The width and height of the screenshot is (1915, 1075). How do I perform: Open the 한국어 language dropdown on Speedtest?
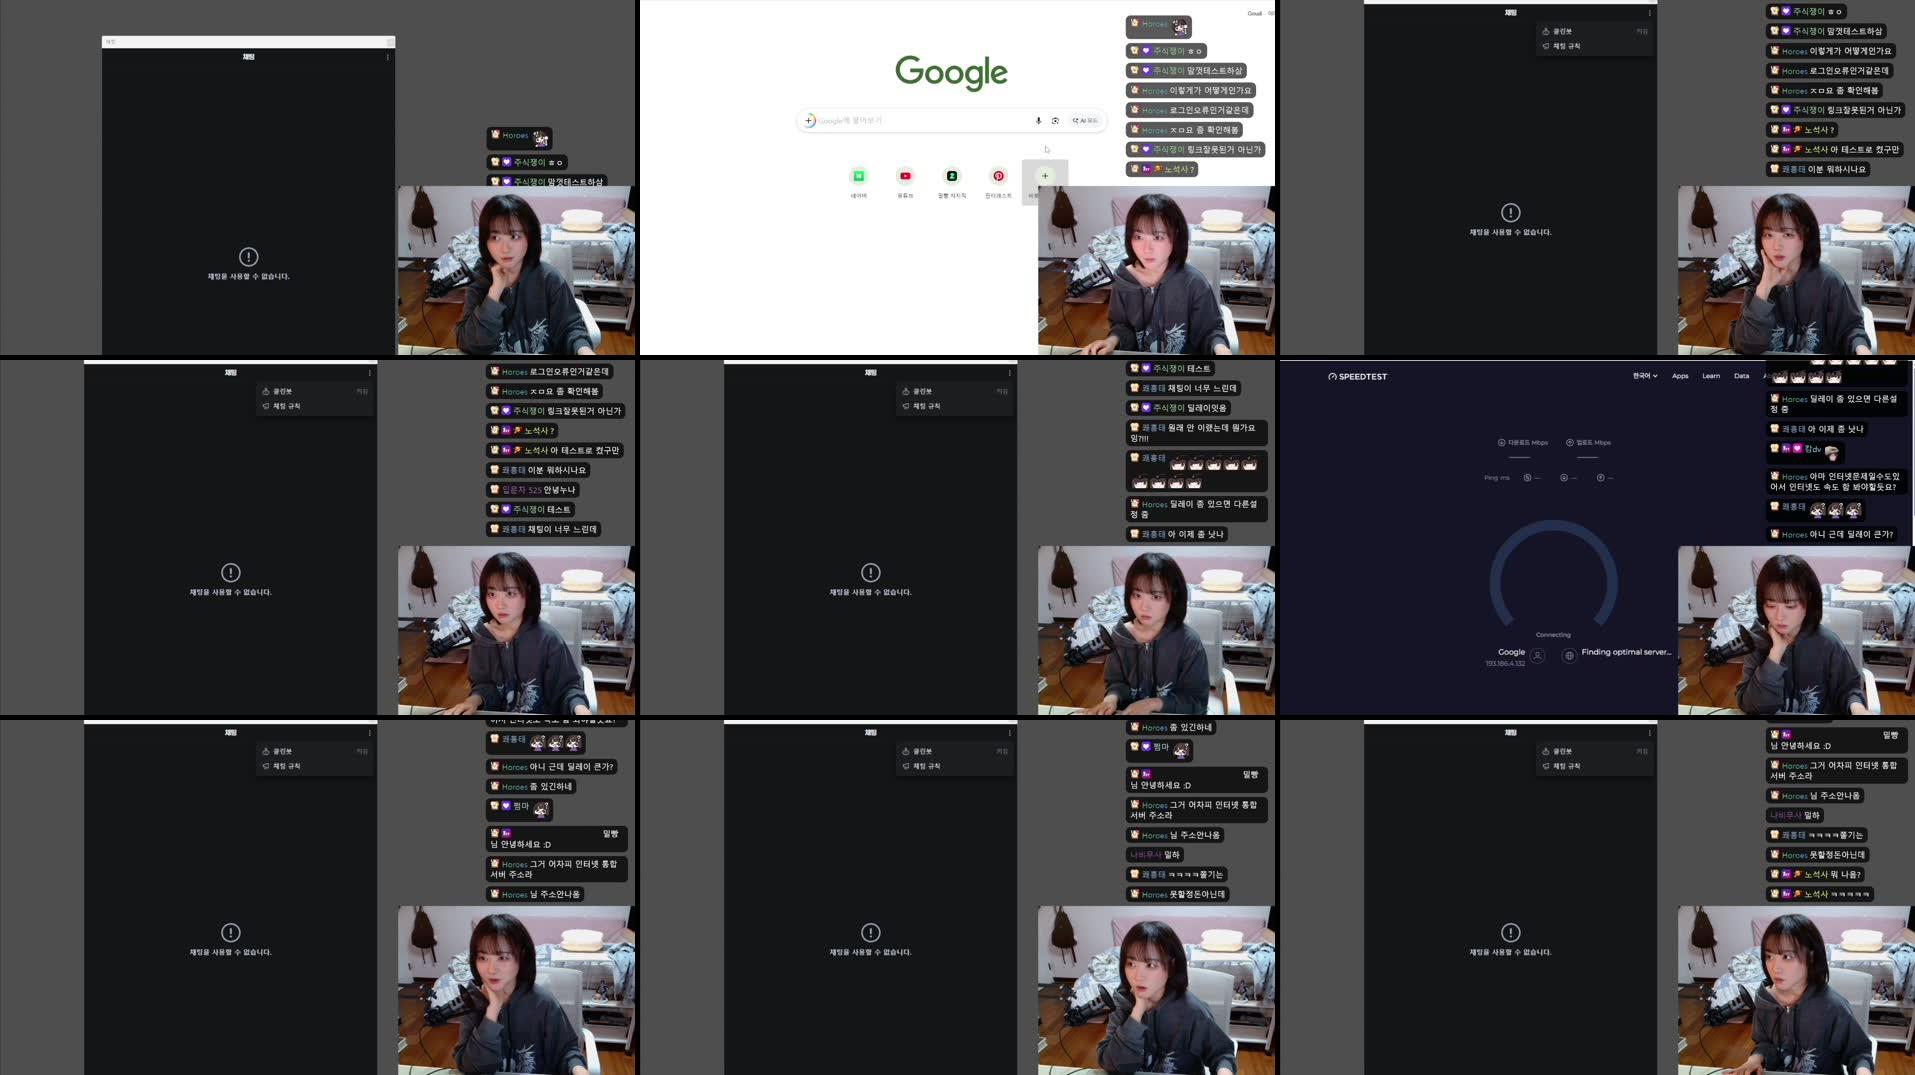pos(1644,376)
